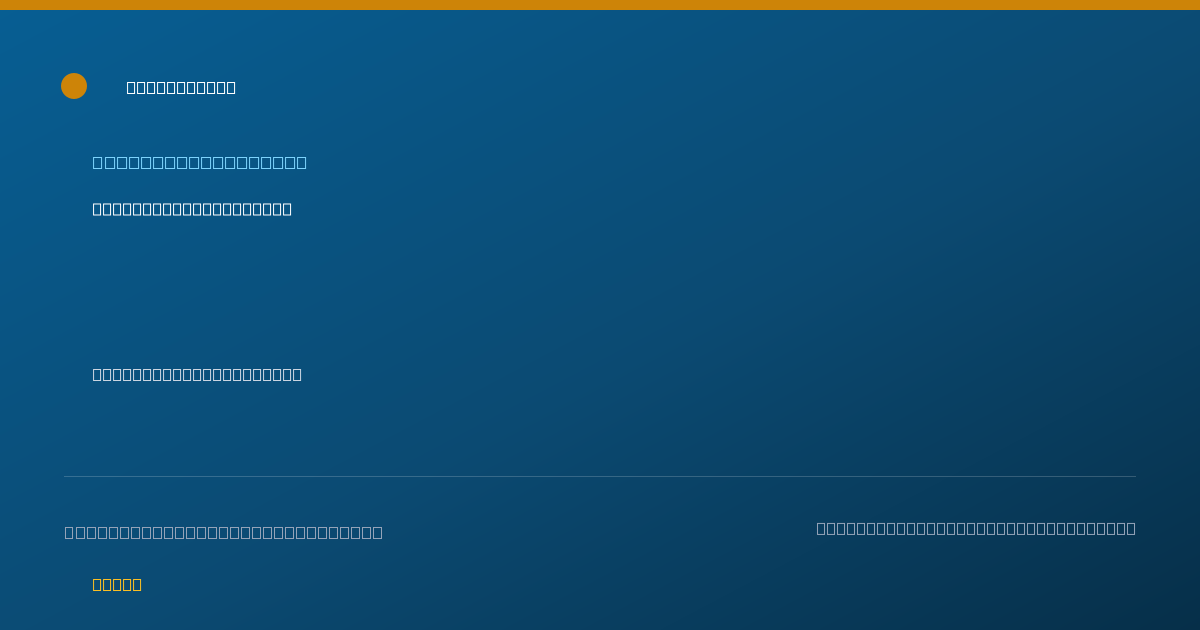1200x630 pixels.
Task: Click the first character of the yellow link
Action: (96, 585)
